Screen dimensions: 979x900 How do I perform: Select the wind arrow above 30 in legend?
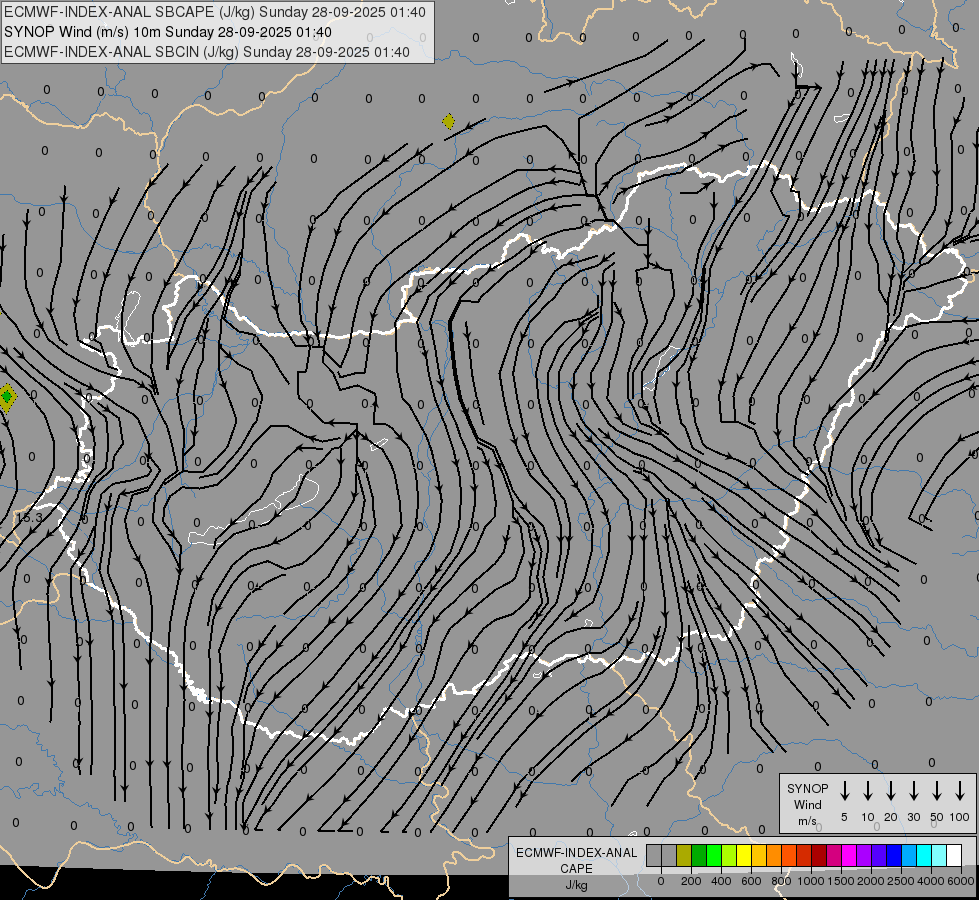pyautogui.click(x=913, y=791)
